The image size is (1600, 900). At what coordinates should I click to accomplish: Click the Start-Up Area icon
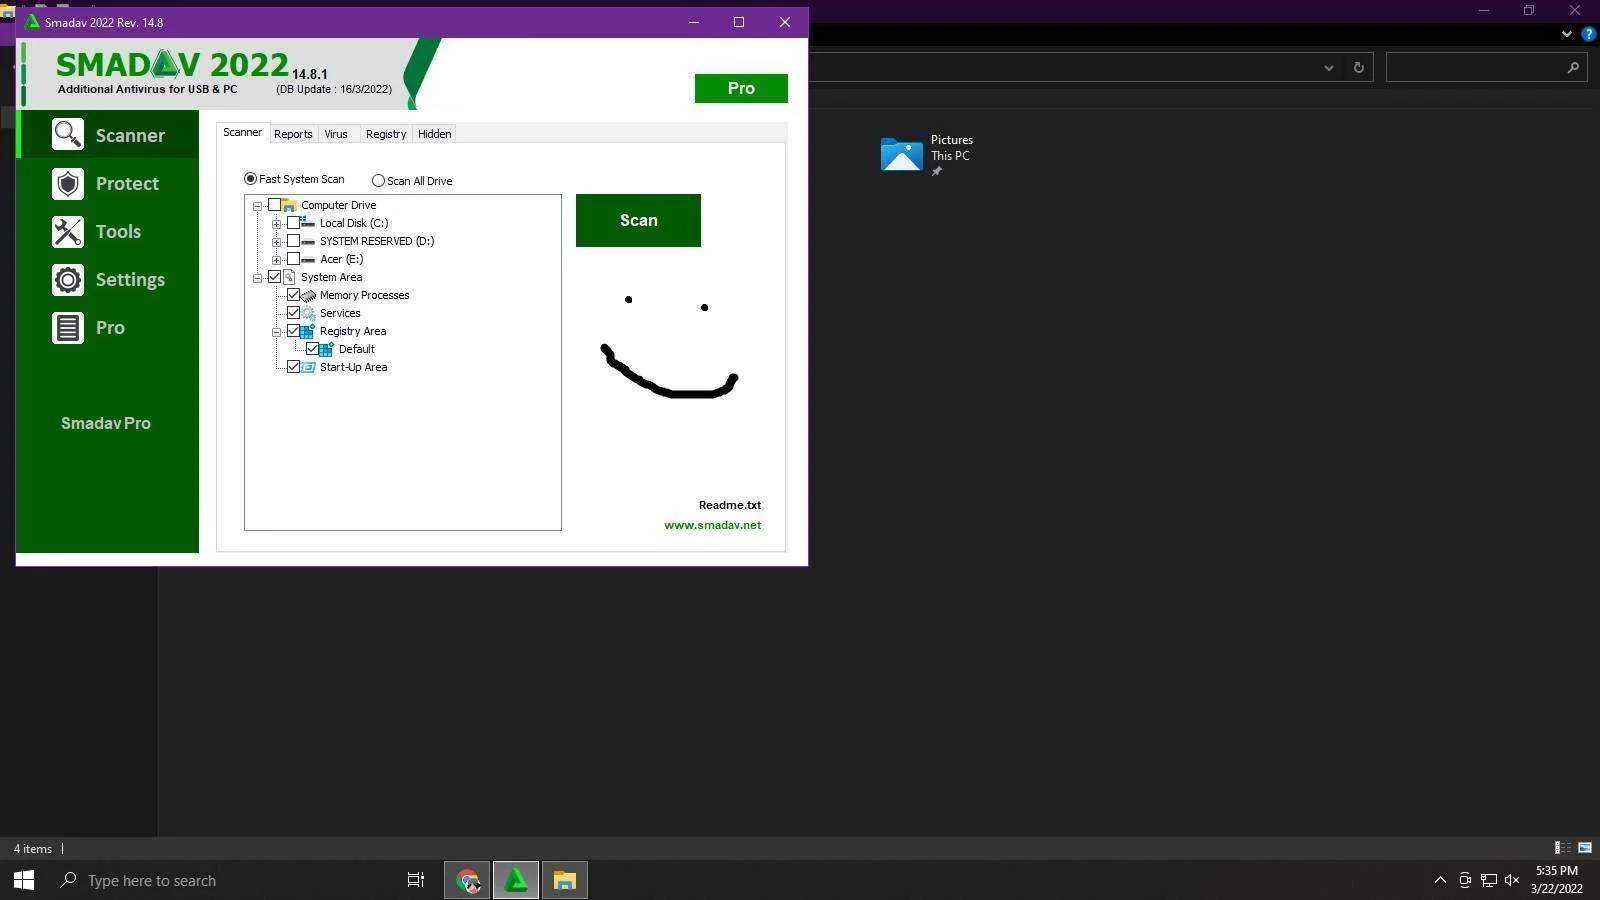(x=309, y=367)
